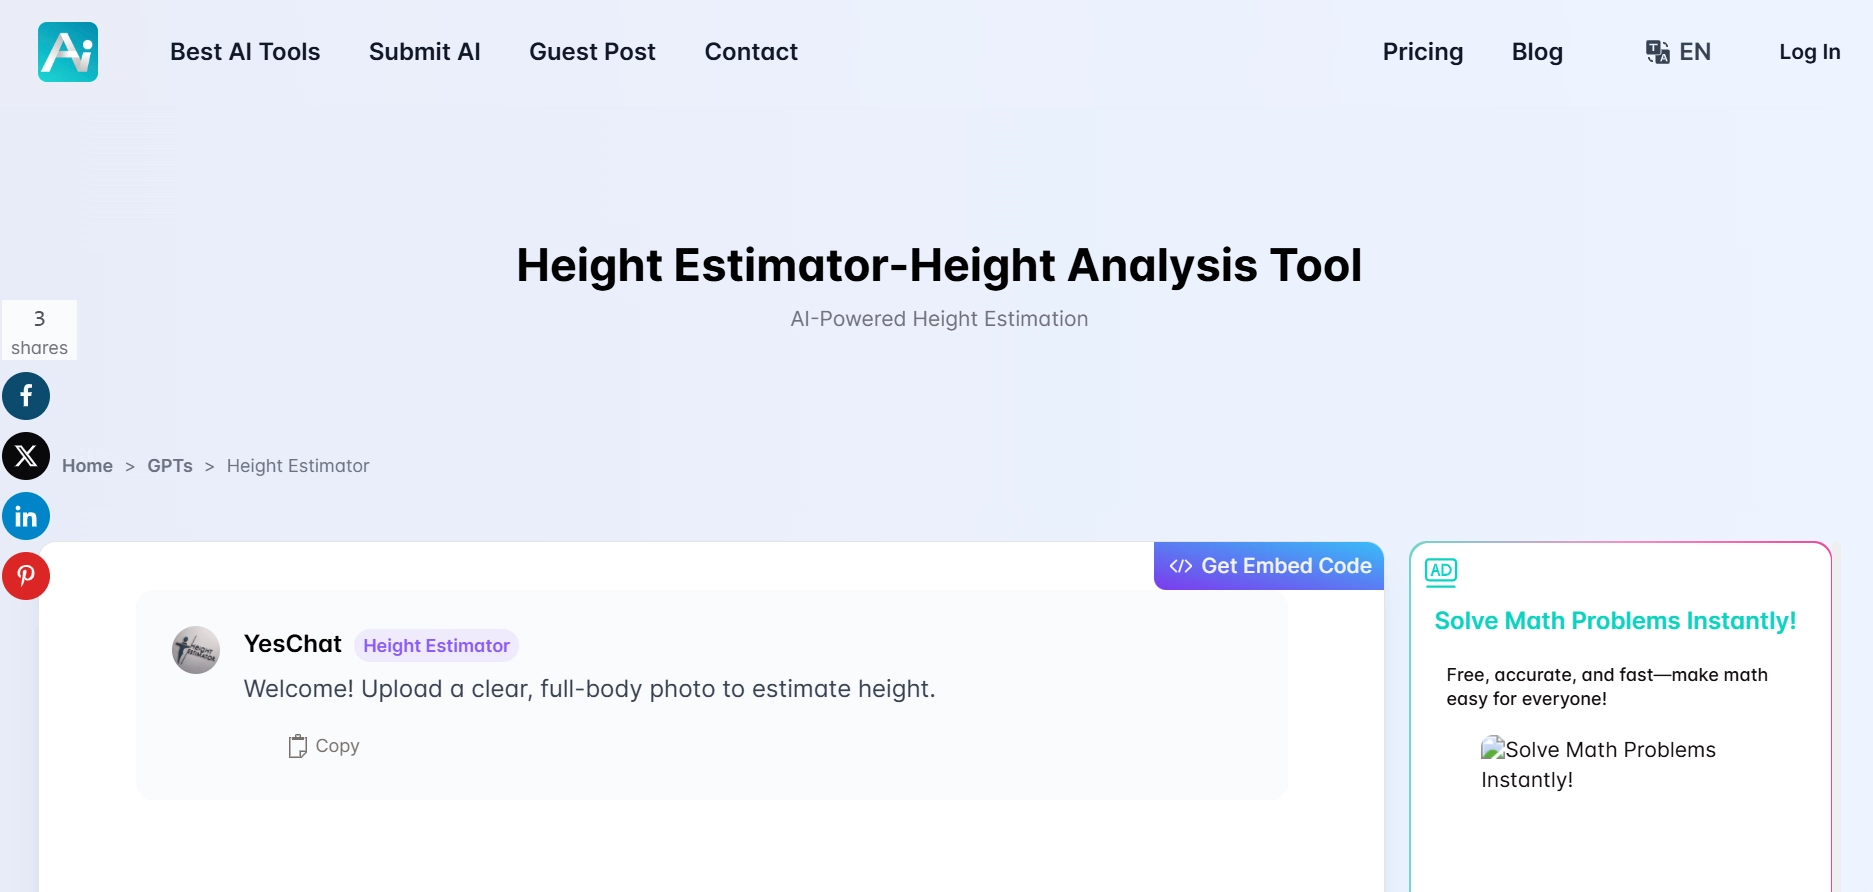Viewport: 1873px width, 892px height.
Task: Share page on LinkedIn
Action: [x=26, y=516]
